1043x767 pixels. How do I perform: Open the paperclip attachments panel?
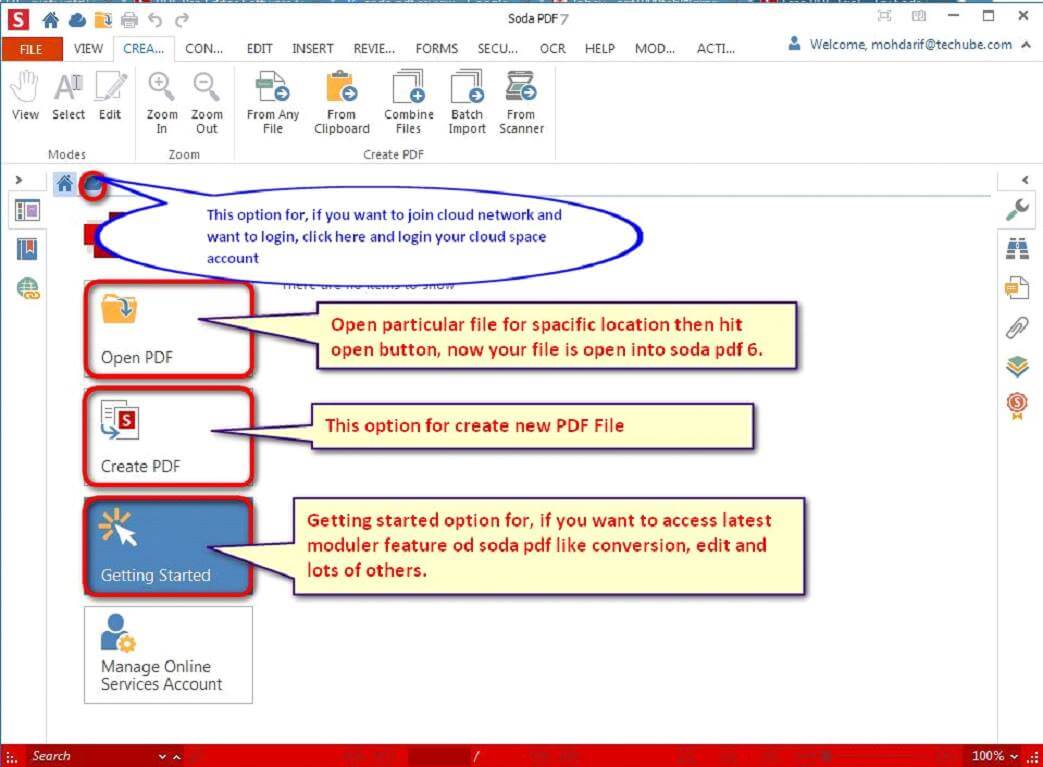point(1017,327)
